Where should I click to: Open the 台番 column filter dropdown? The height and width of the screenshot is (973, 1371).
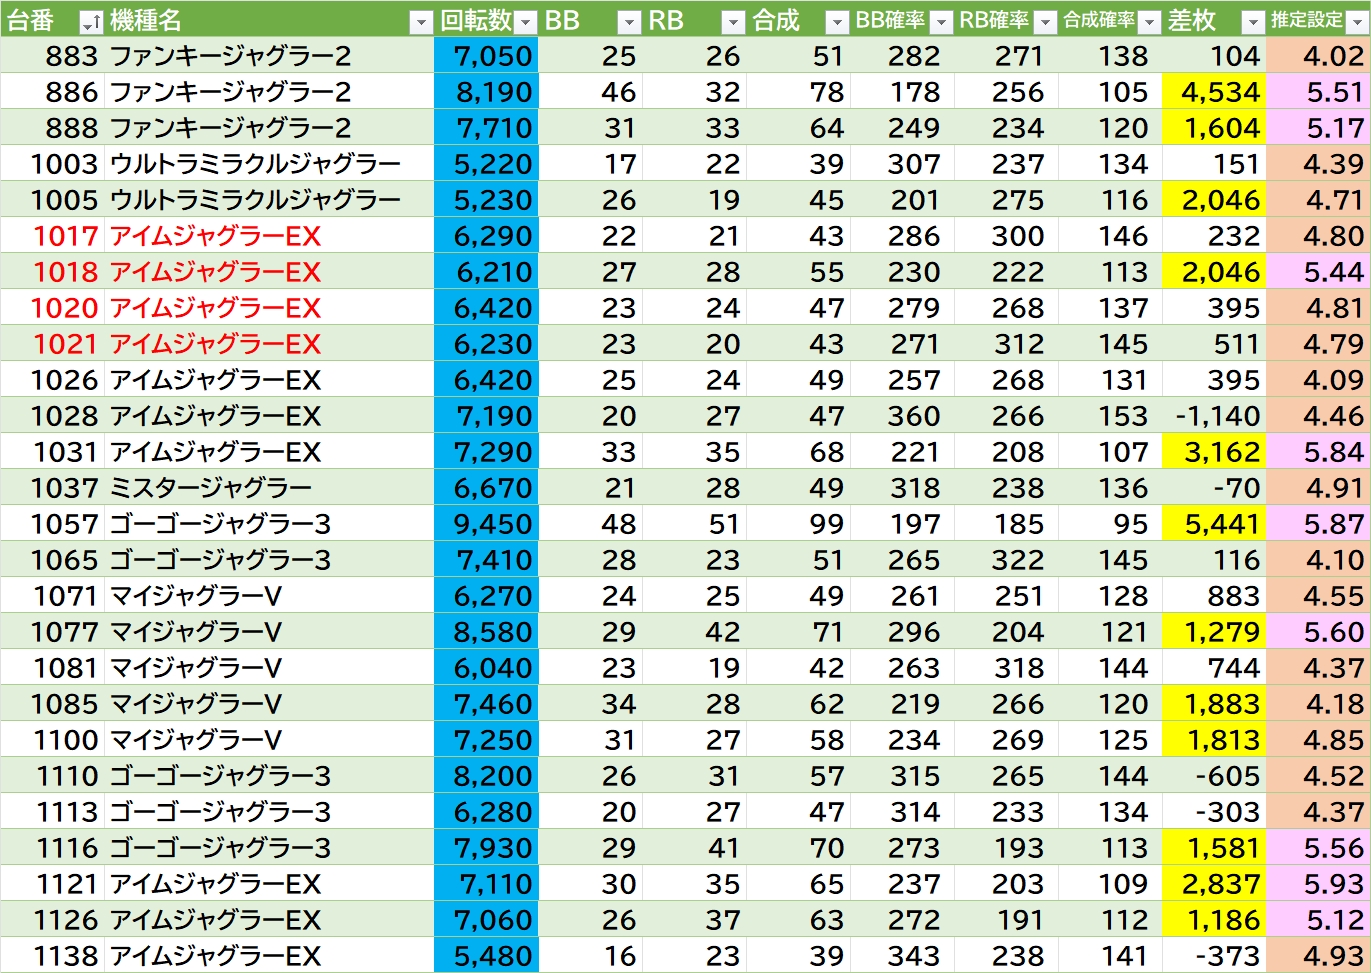click(91, 22)
